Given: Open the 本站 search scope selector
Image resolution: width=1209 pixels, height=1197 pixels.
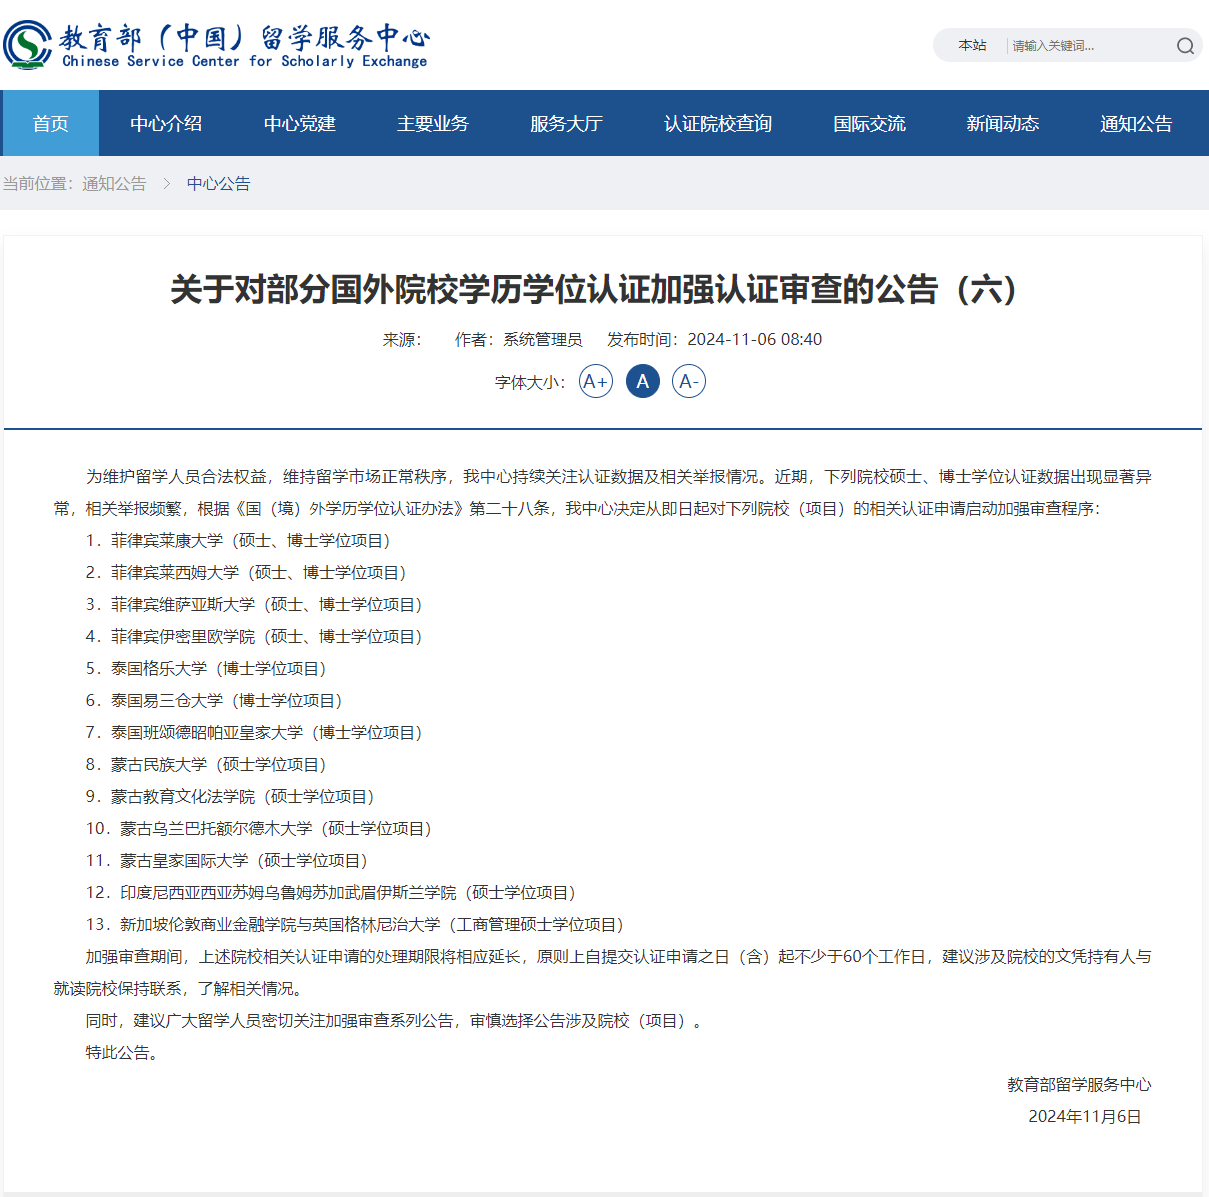Looking at the screenshot, I should point(972,45).
